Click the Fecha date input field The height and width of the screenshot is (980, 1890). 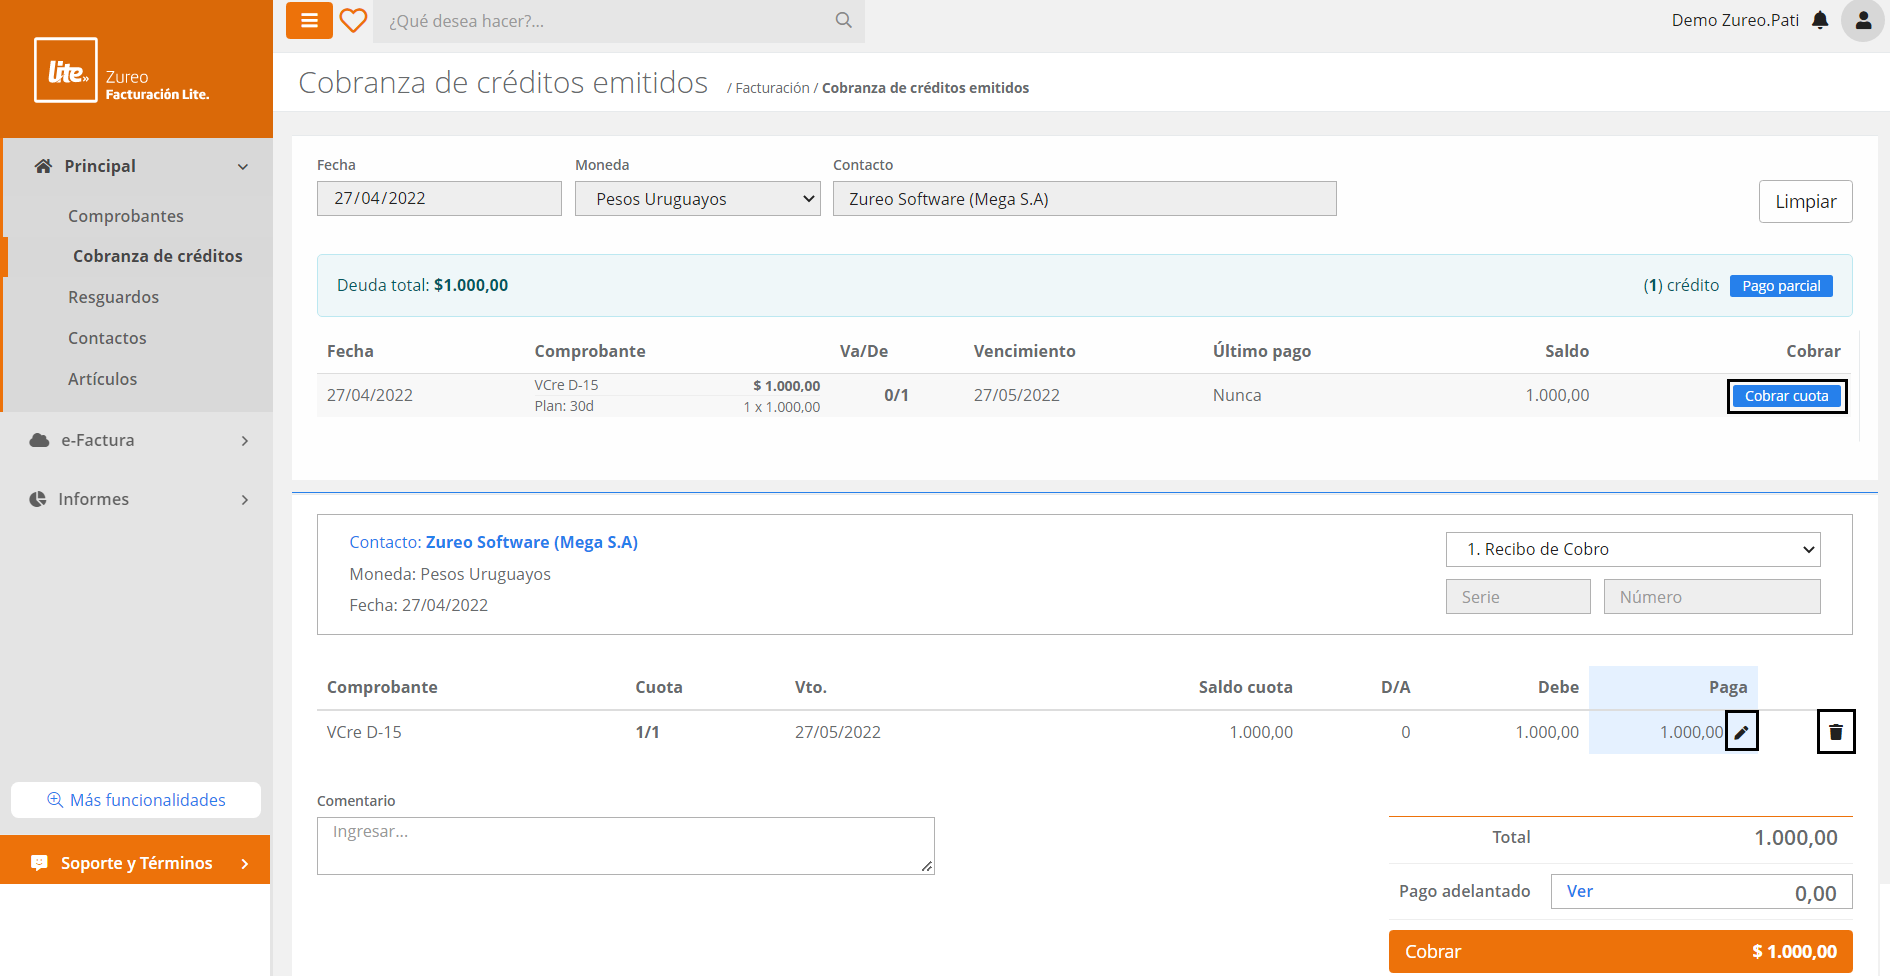439,198
